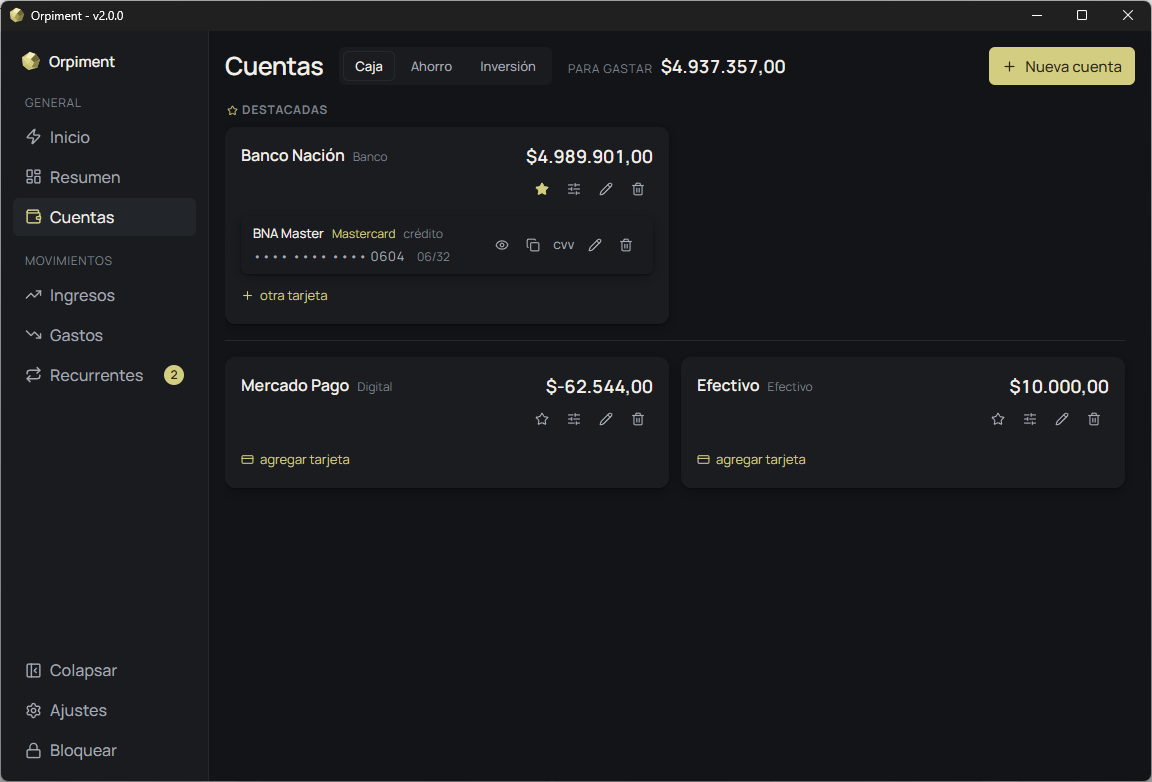Edit the BNA Master card
This screenshot has width=1152, height=782.
595,245
